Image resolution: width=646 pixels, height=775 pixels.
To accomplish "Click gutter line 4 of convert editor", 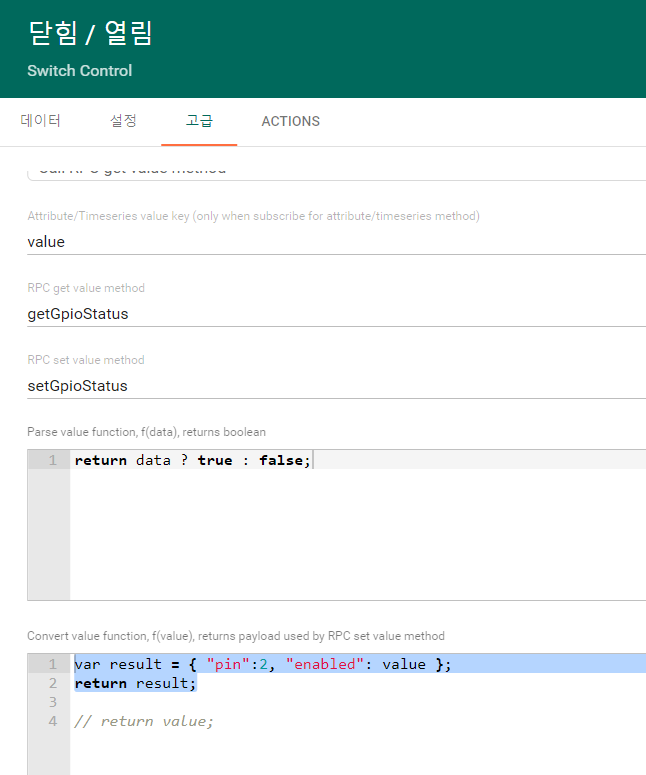I will (52, 721).
